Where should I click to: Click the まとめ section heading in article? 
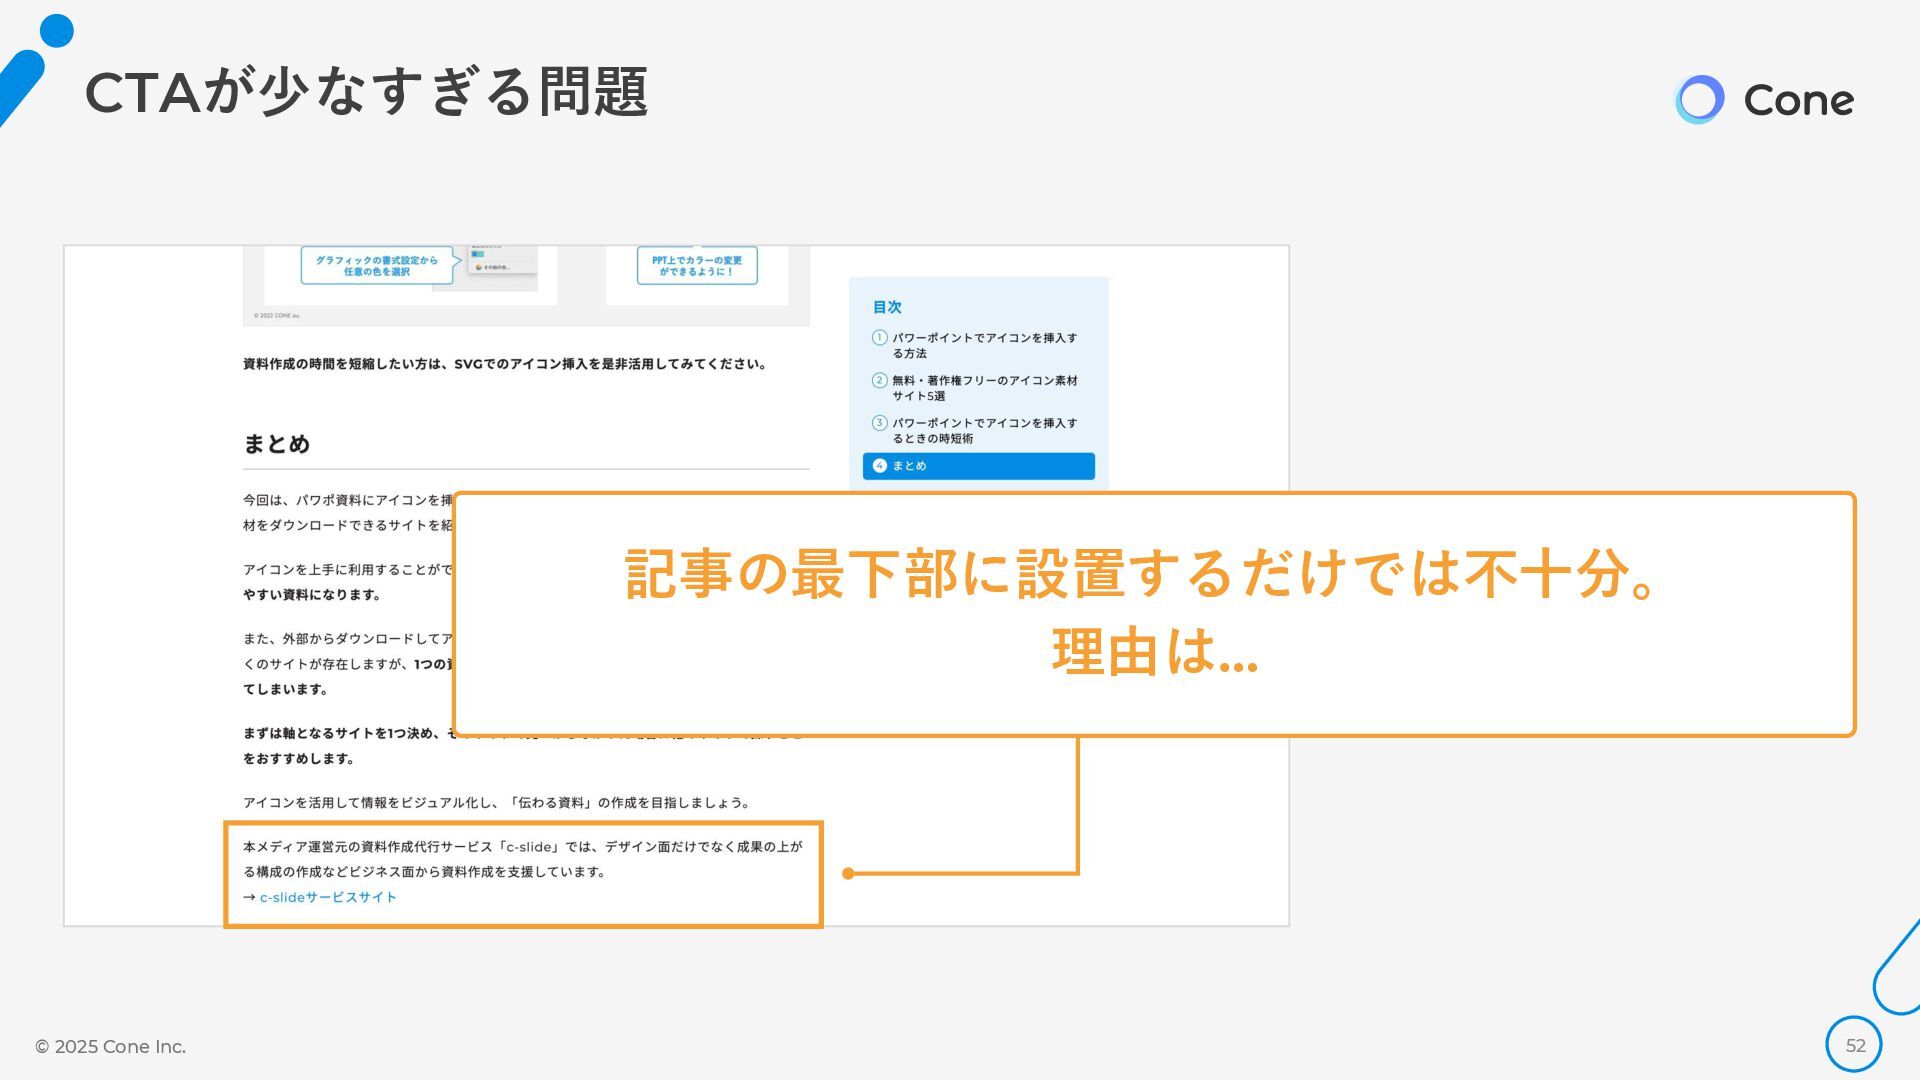point(276,444)
